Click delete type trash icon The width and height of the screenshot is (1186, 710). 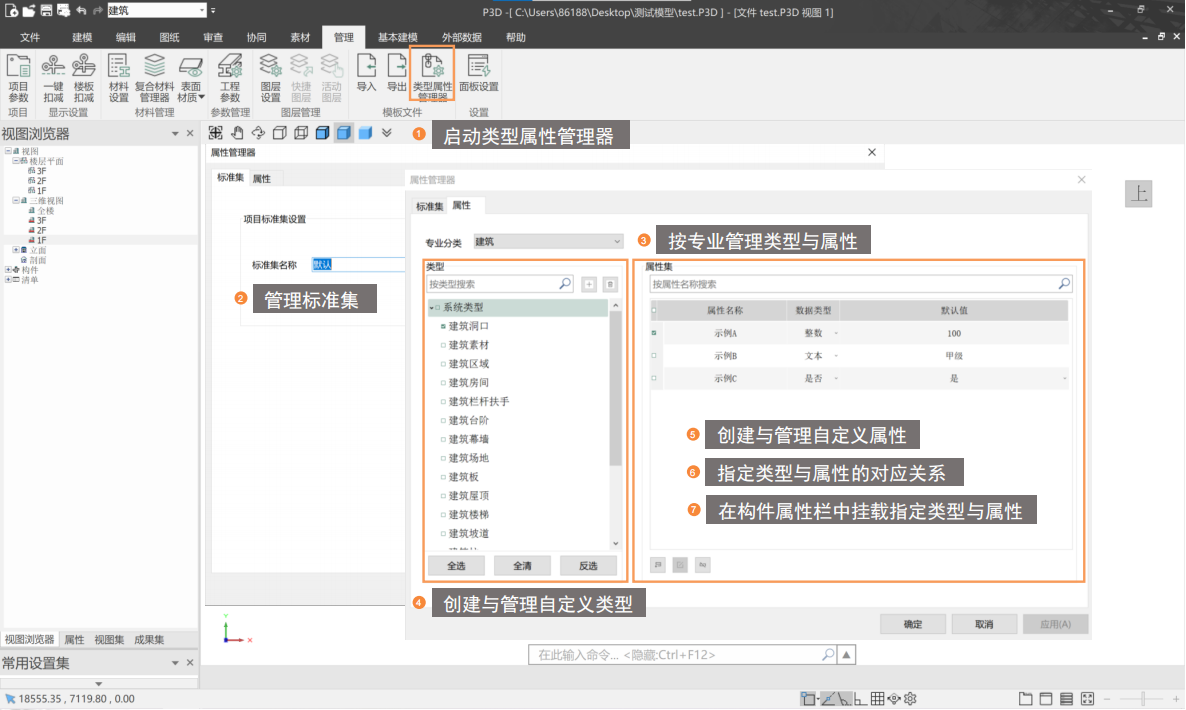pos(610,285)
